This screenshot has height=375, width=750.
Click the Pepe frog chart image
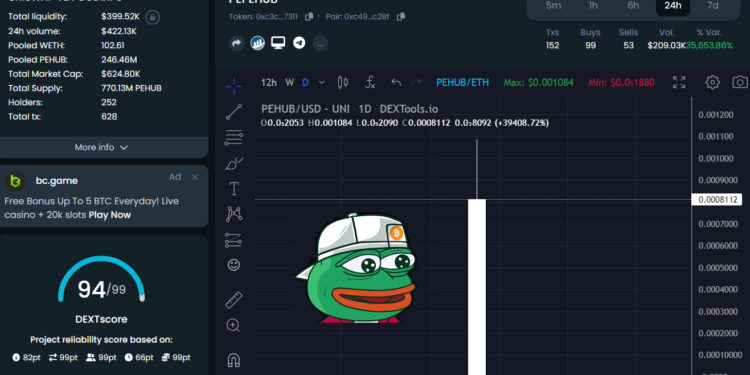(x=356, y=268)
